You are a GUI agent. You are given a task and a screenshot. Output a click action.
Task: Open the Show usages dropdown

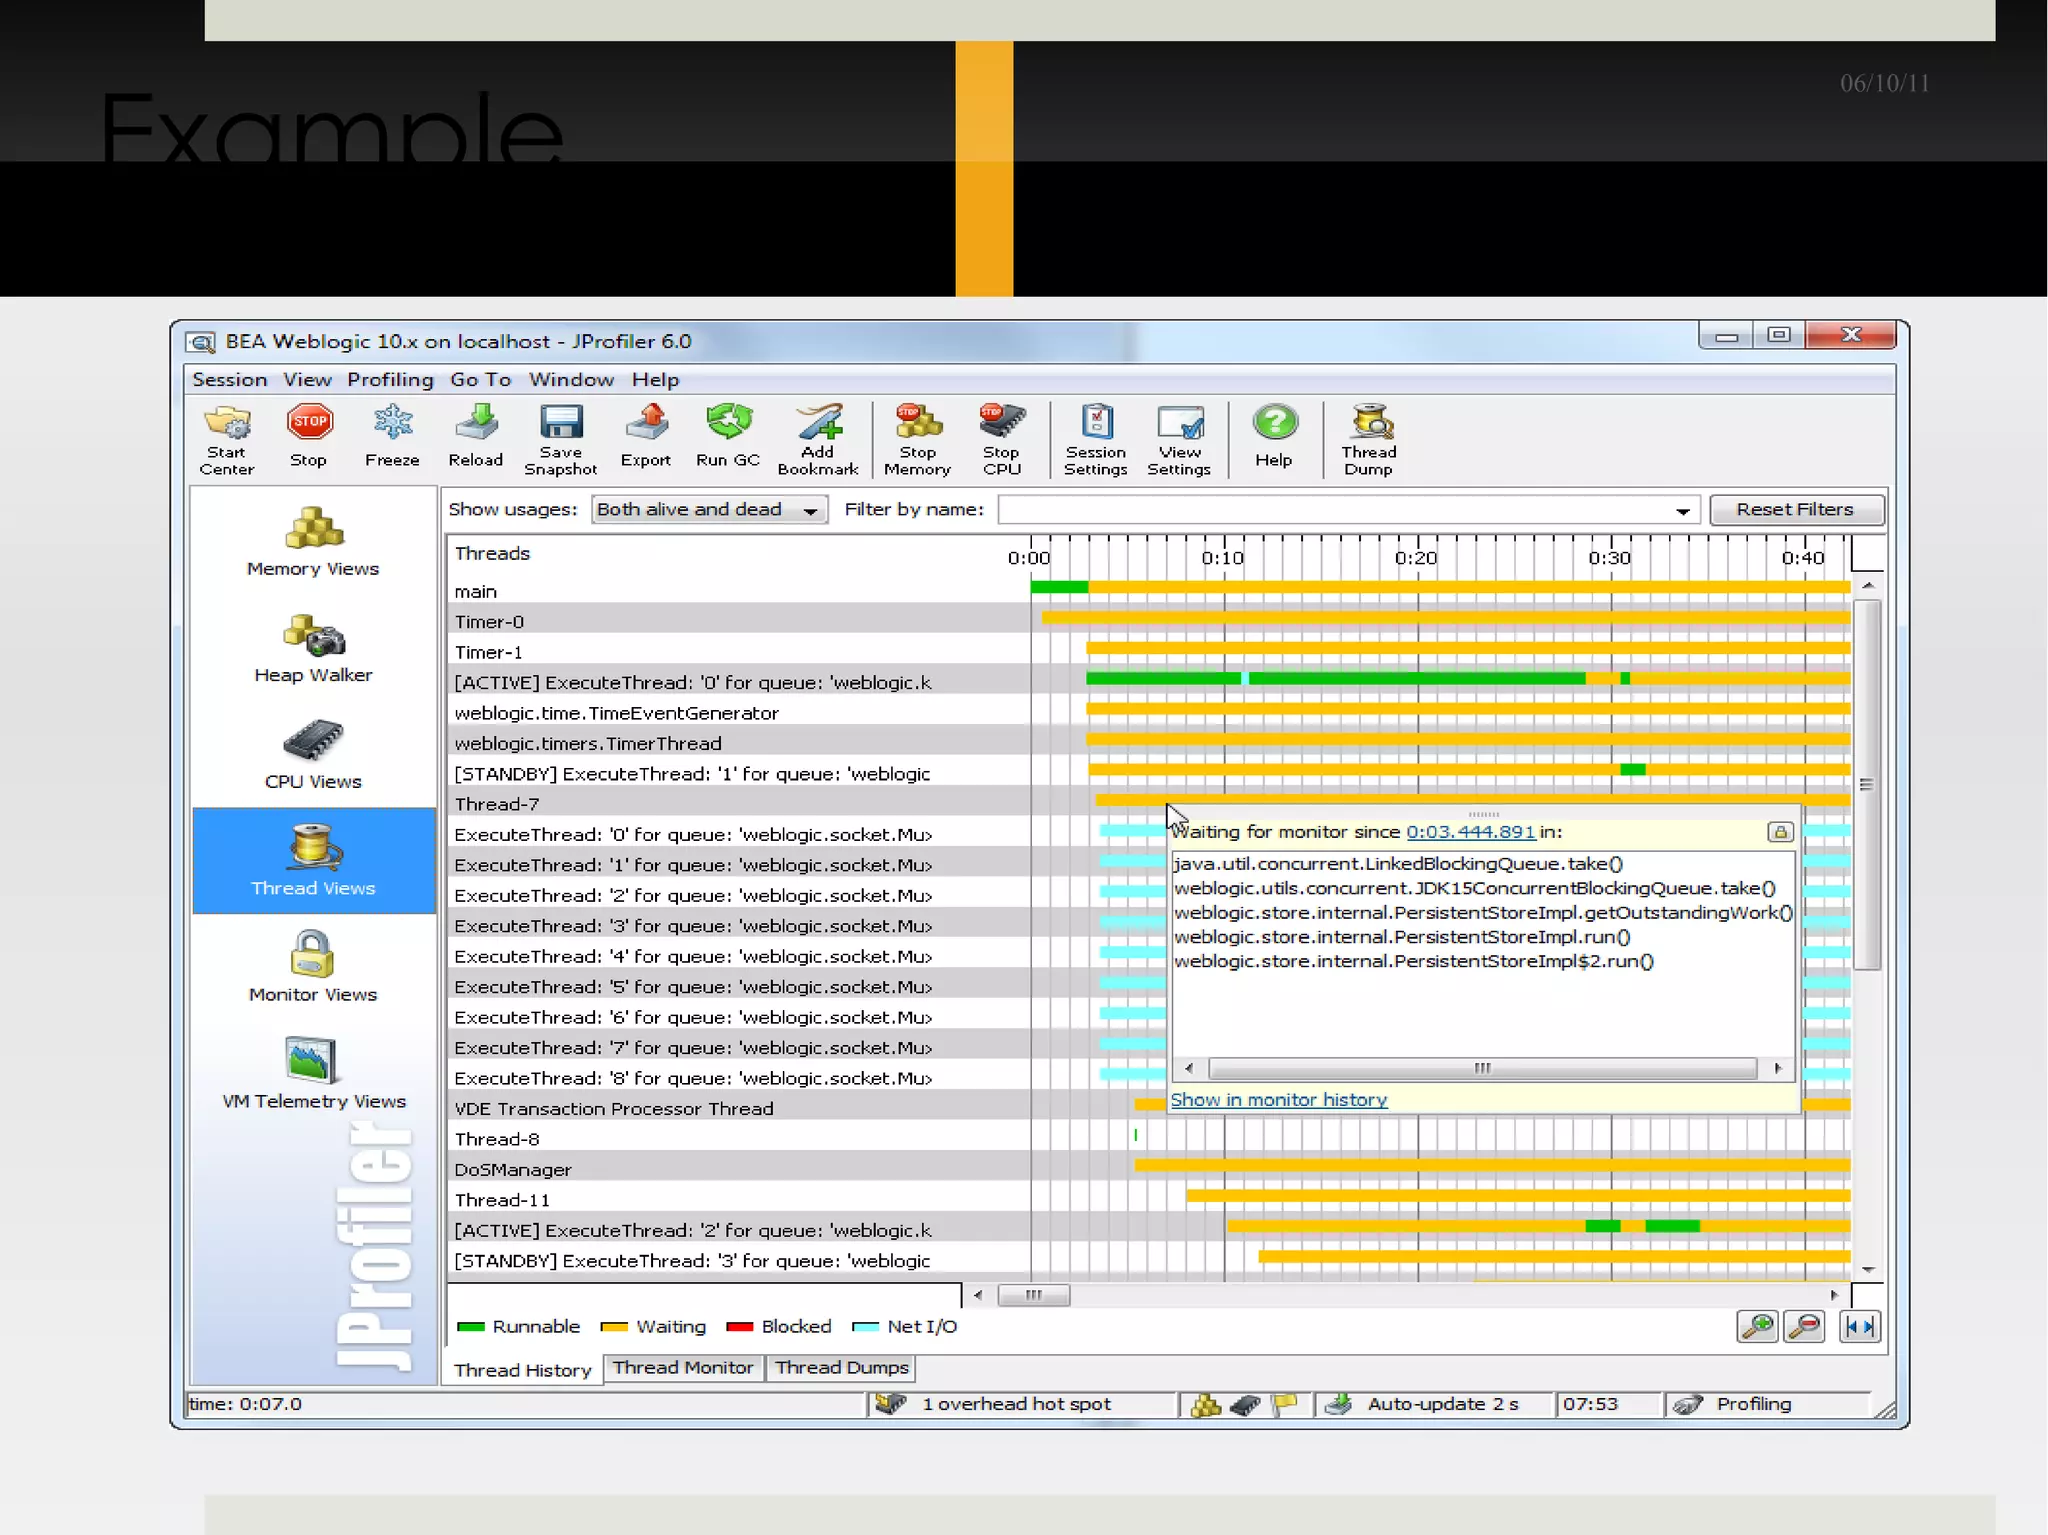point(708,510)
